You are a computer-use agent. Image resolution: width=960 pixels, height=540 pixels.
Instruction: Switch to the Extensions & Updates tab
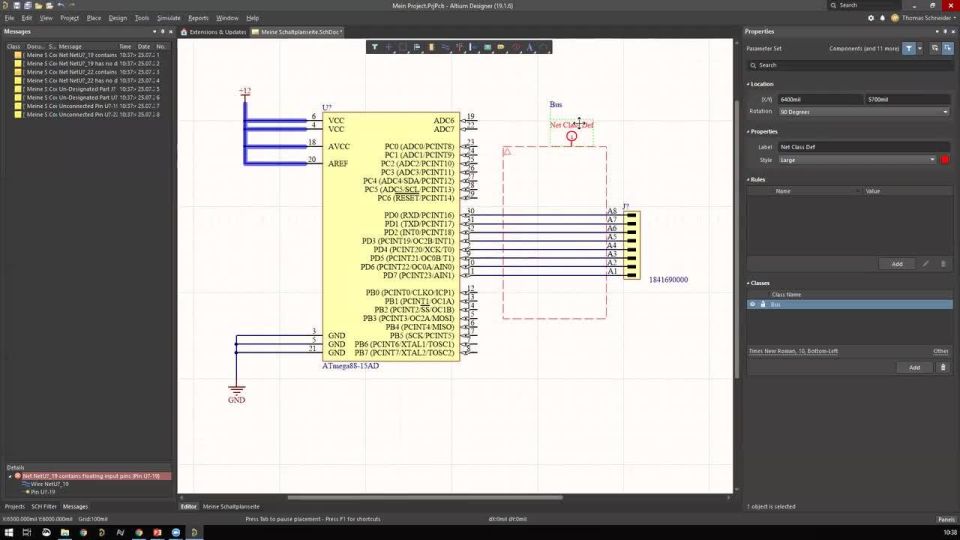coord(212,32)
